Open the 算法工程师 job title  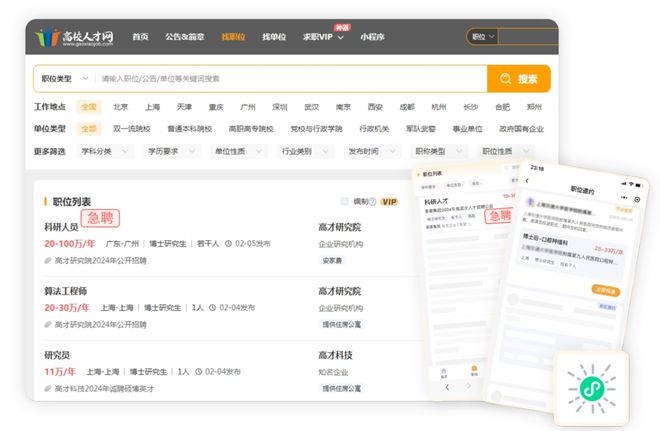[66, 291]
